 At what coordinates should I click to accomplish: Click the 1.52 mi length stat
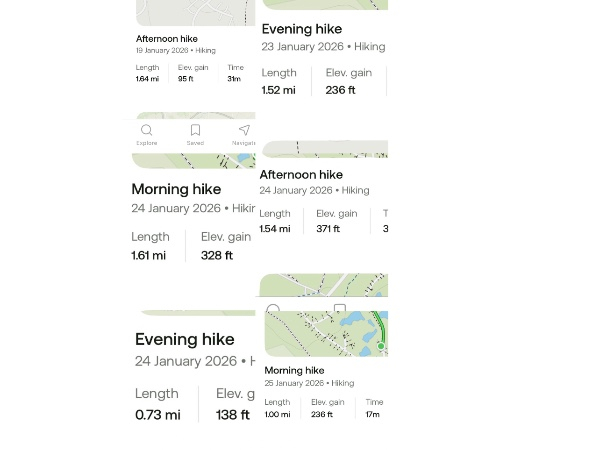[x=278, y=90]
